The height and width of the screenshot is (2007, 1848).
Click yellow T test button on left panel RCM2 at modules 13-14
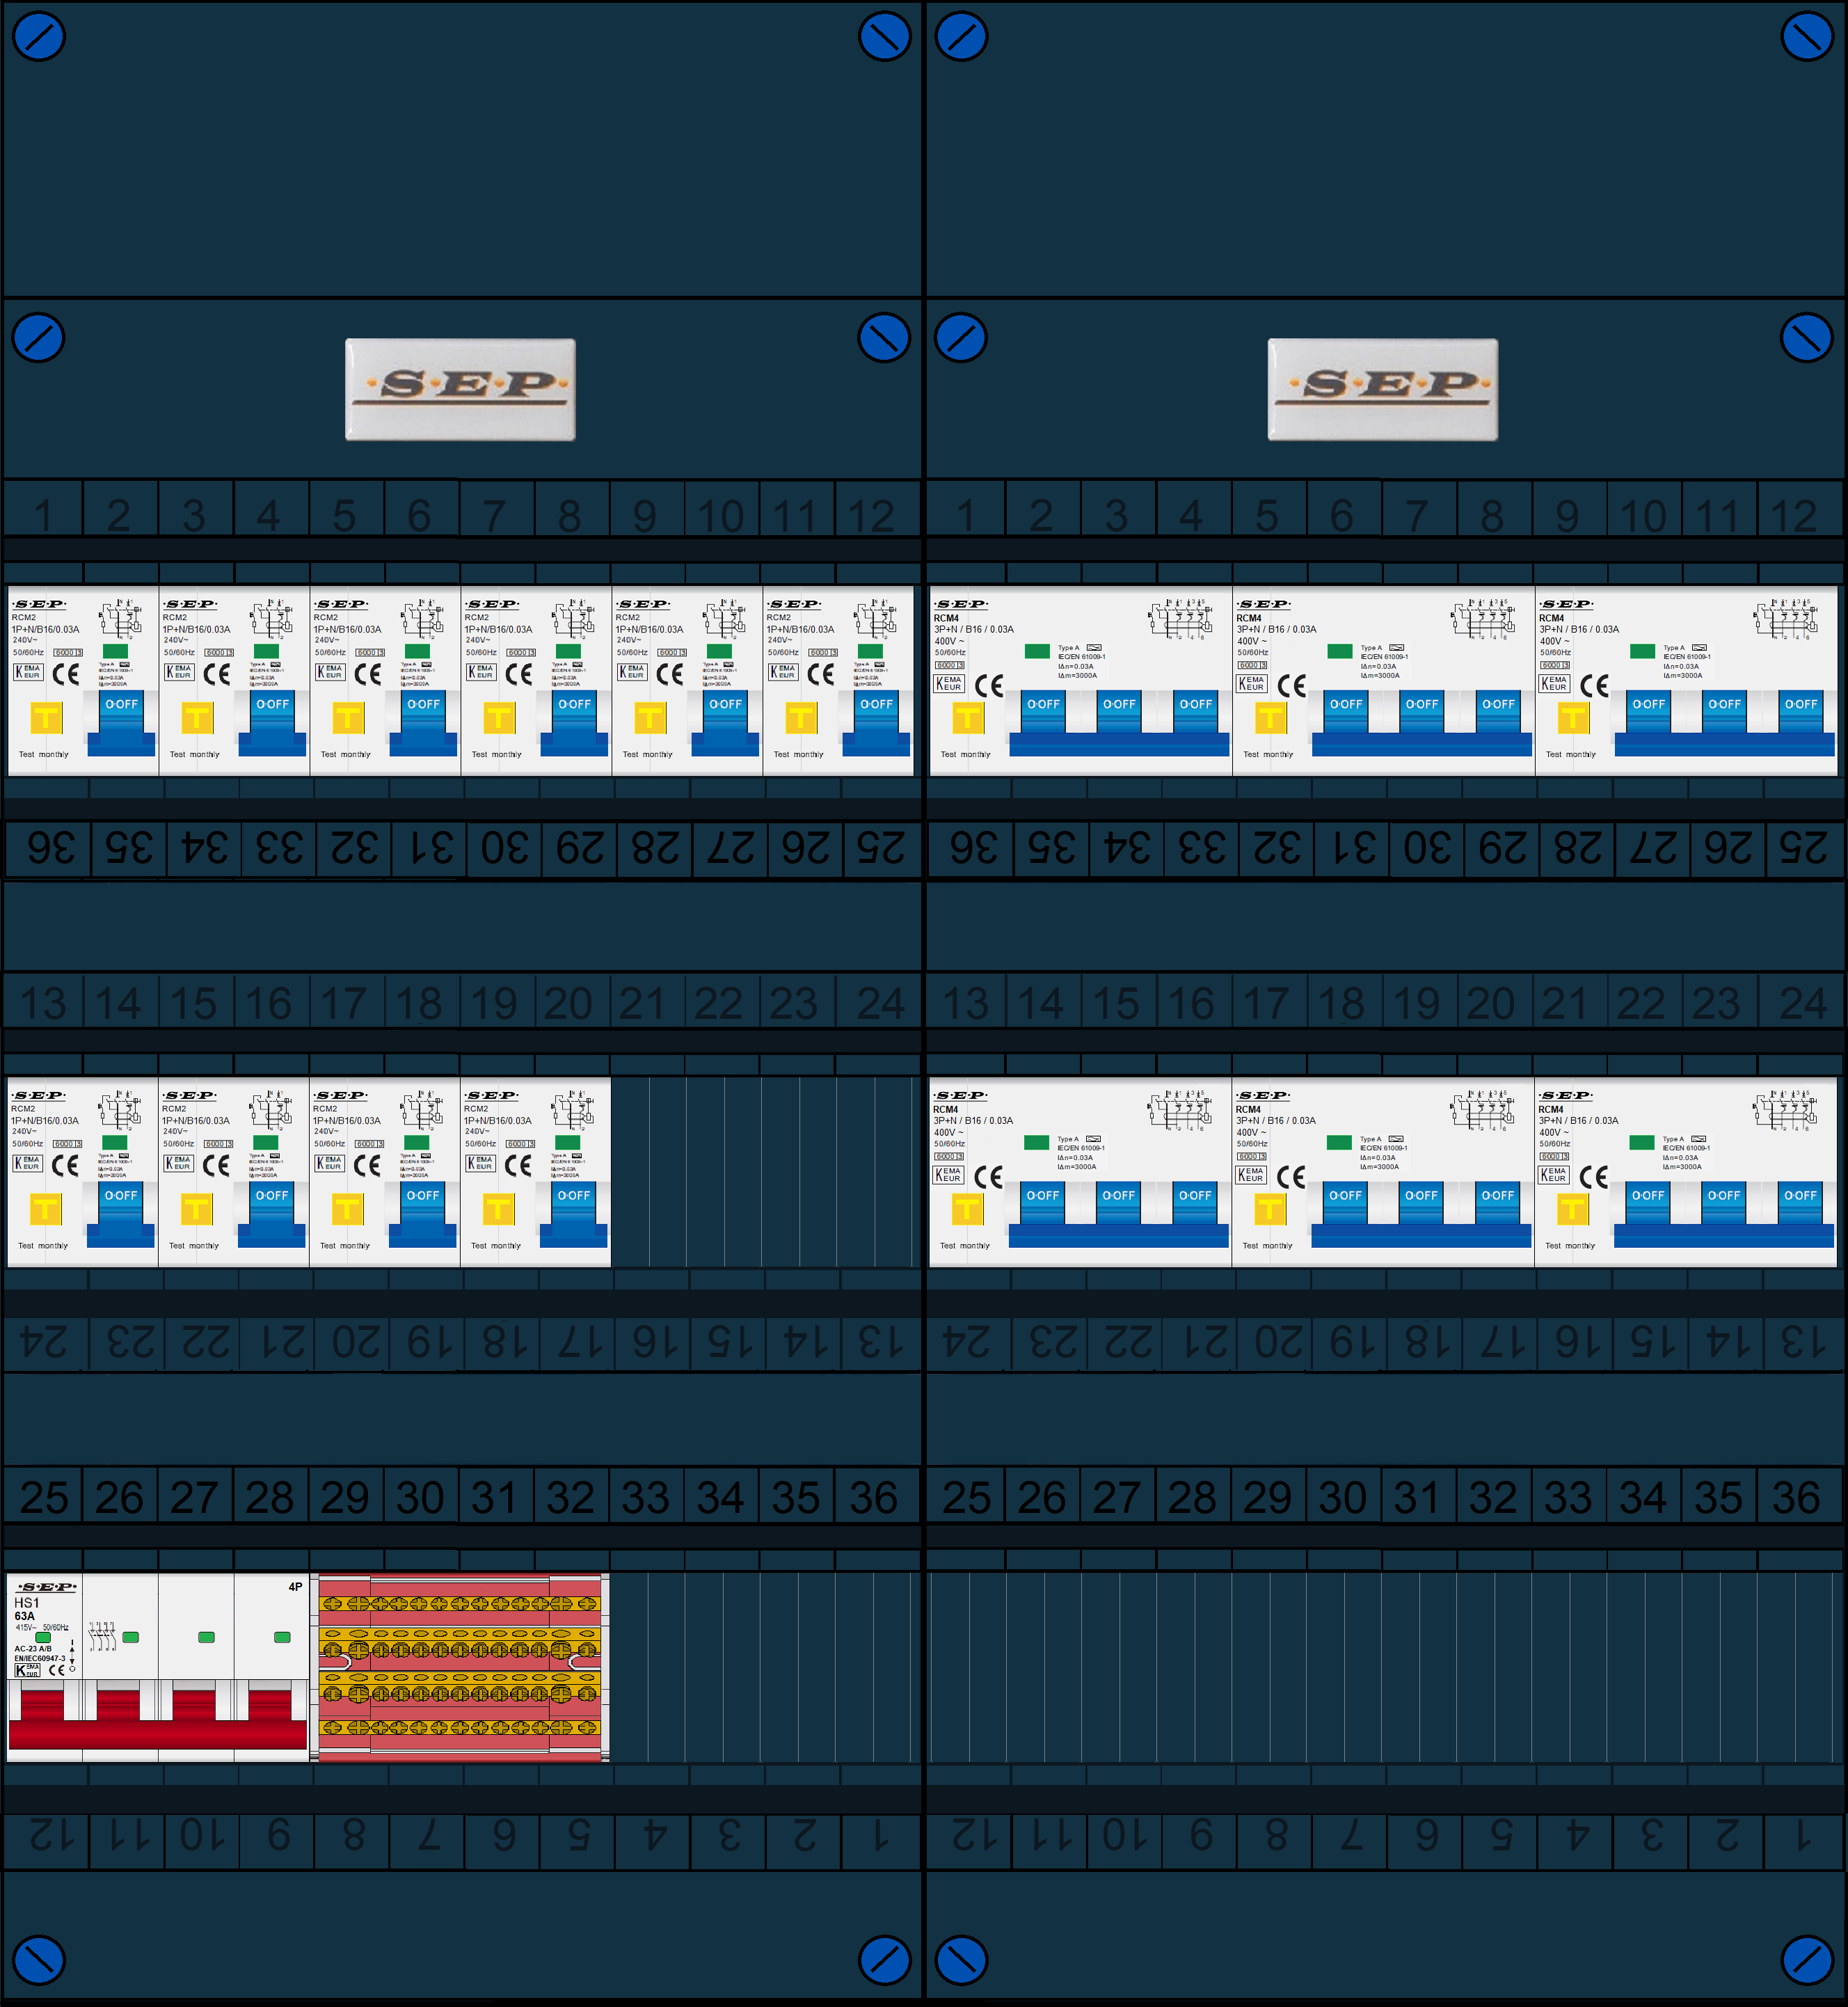click(x=45, y=1209)
